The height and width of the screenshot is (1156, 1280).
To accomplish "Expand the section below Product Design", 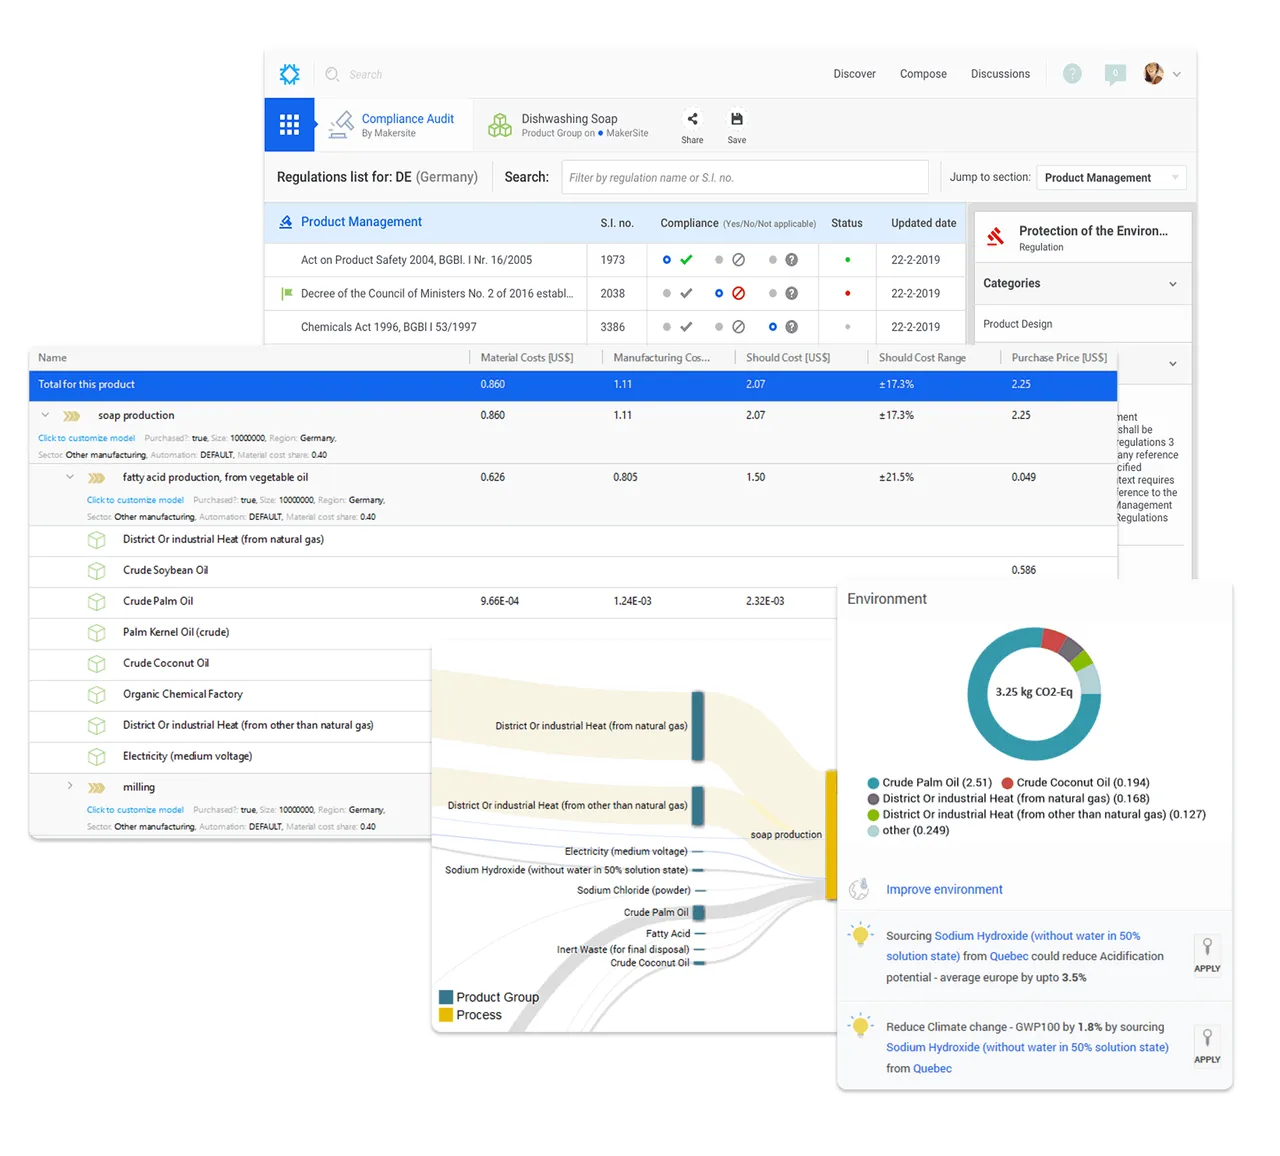I will pos(1173,364).
